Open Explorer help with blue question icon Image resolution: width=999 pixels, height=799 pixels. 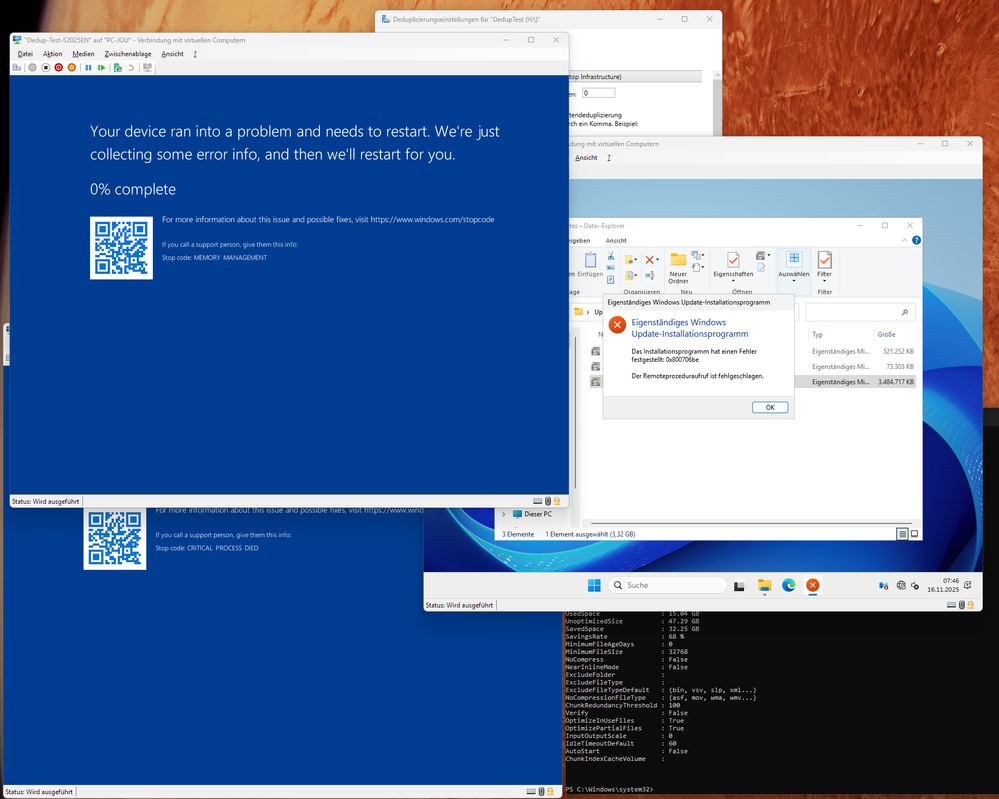(916, 240)
